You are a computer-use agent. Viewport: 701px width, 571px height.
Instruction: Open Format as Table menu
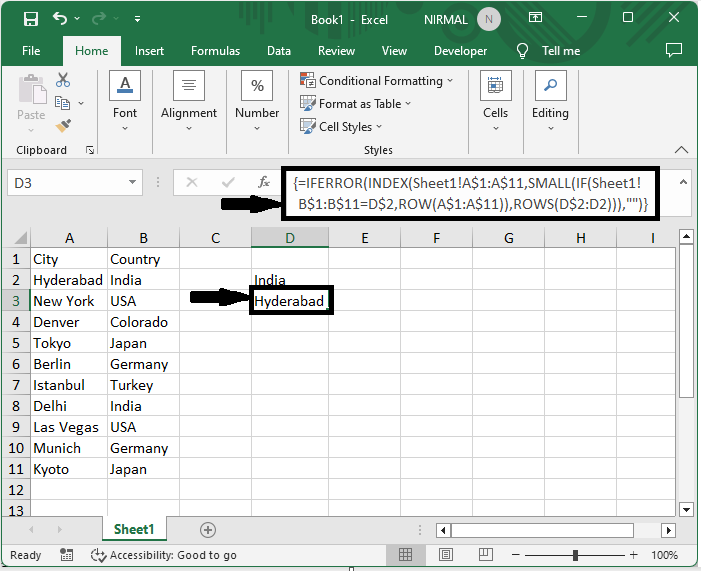[x=355, y=104]
